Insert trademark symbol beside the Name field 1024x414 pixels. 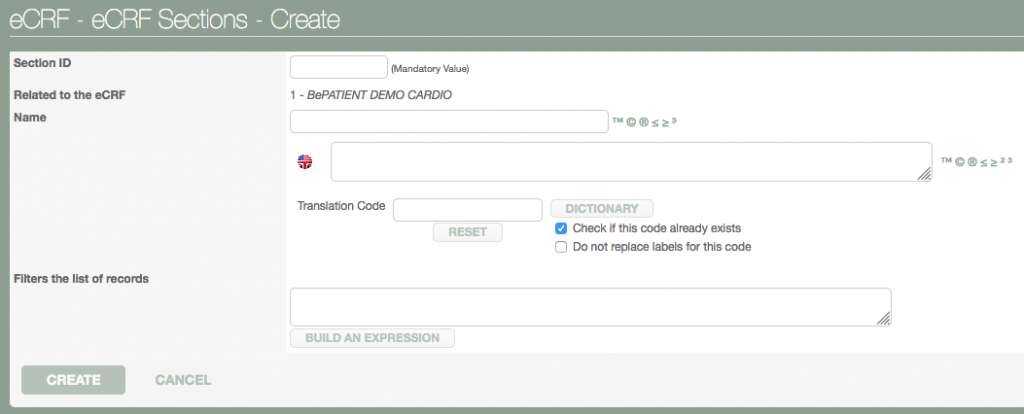click(x=618, y=122)
